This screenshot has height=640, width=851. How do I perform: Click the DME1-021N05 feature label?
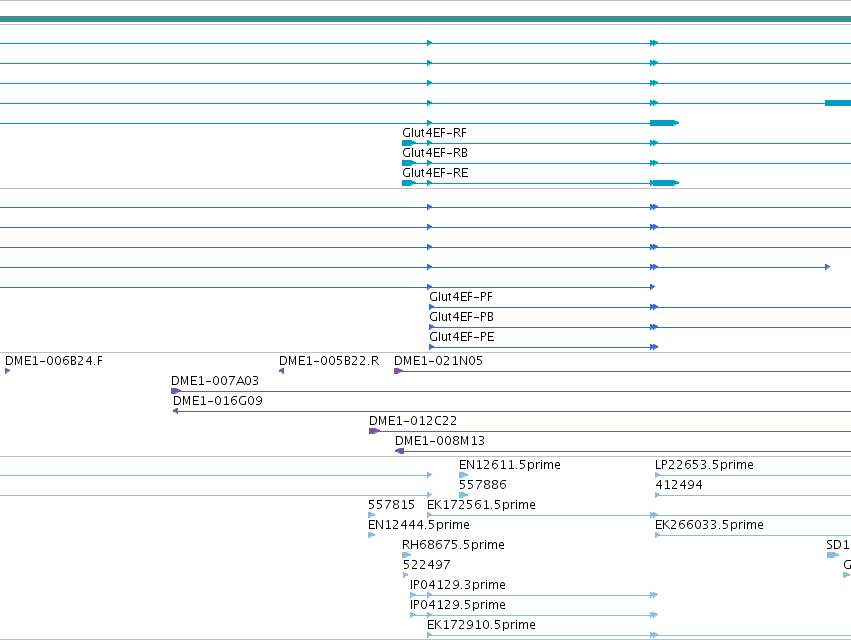pyautogui.click(x=439, y=361)
